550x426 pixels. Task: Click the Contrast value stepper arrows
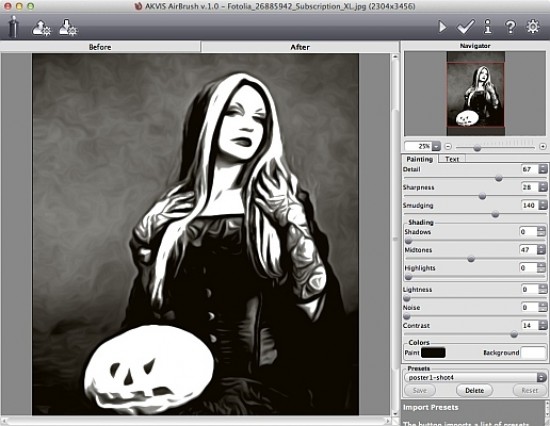(x=543, y=325)
